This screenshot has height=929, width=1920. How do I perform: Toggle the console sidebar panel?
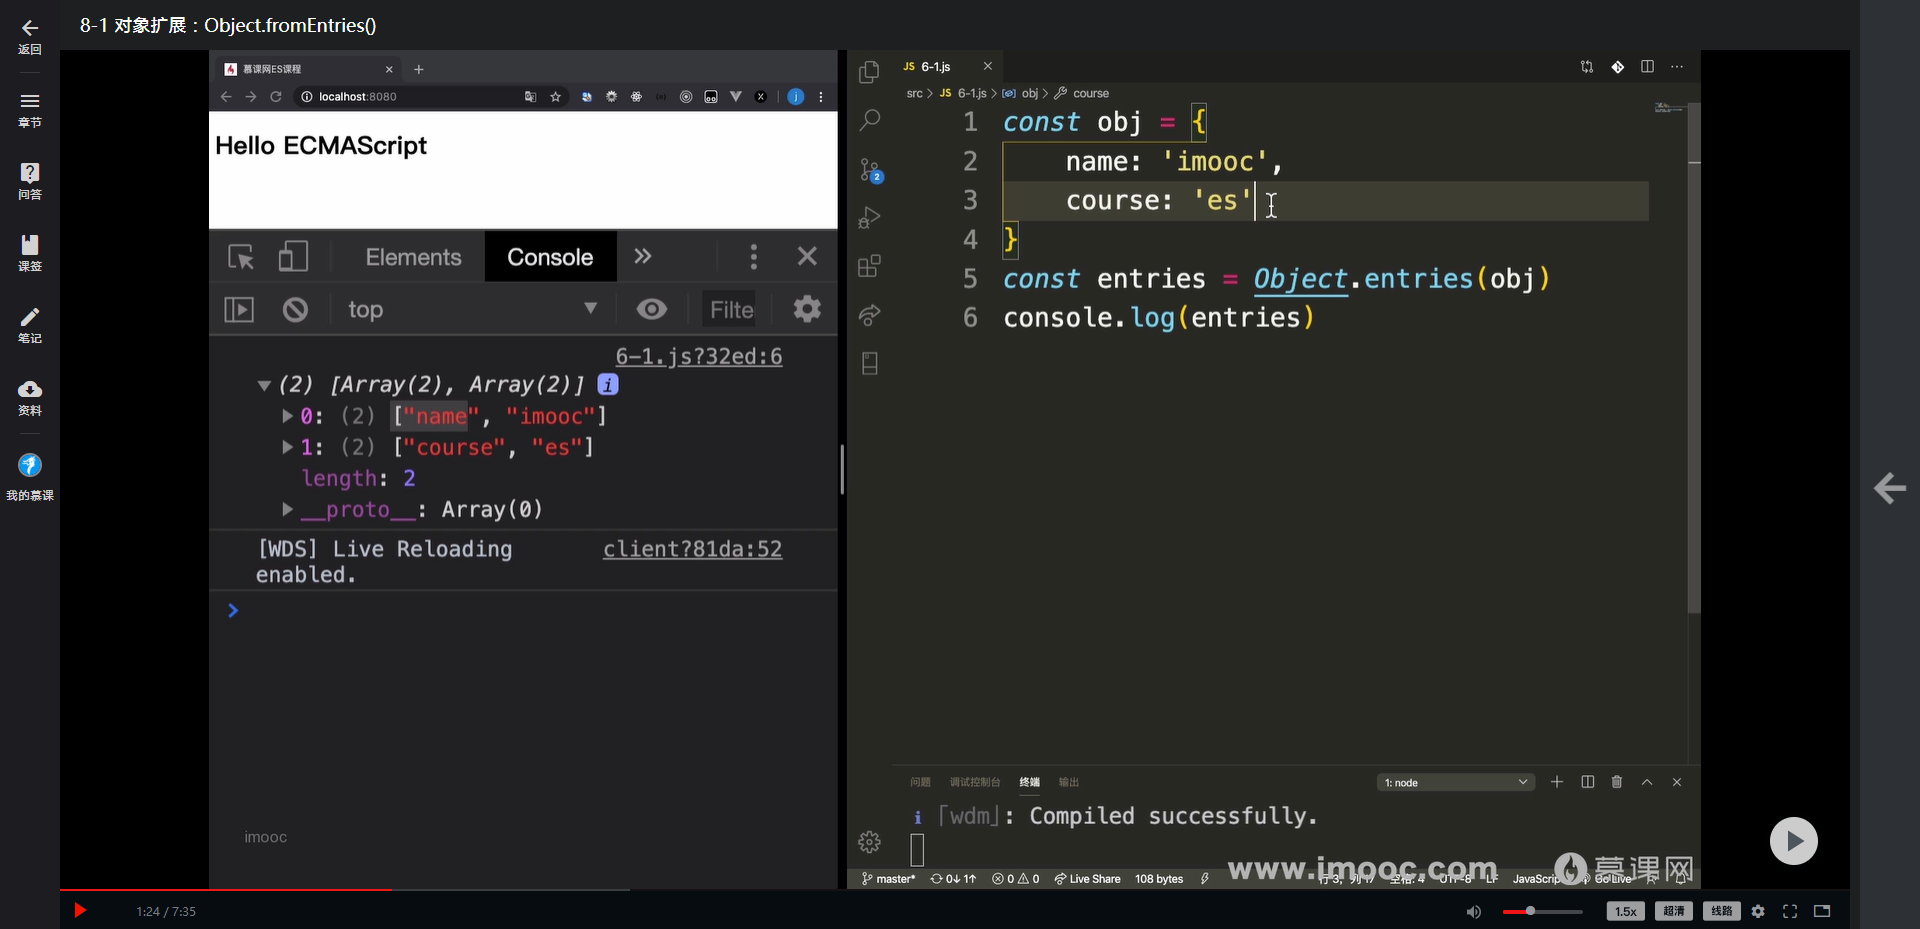click(239, 310)
